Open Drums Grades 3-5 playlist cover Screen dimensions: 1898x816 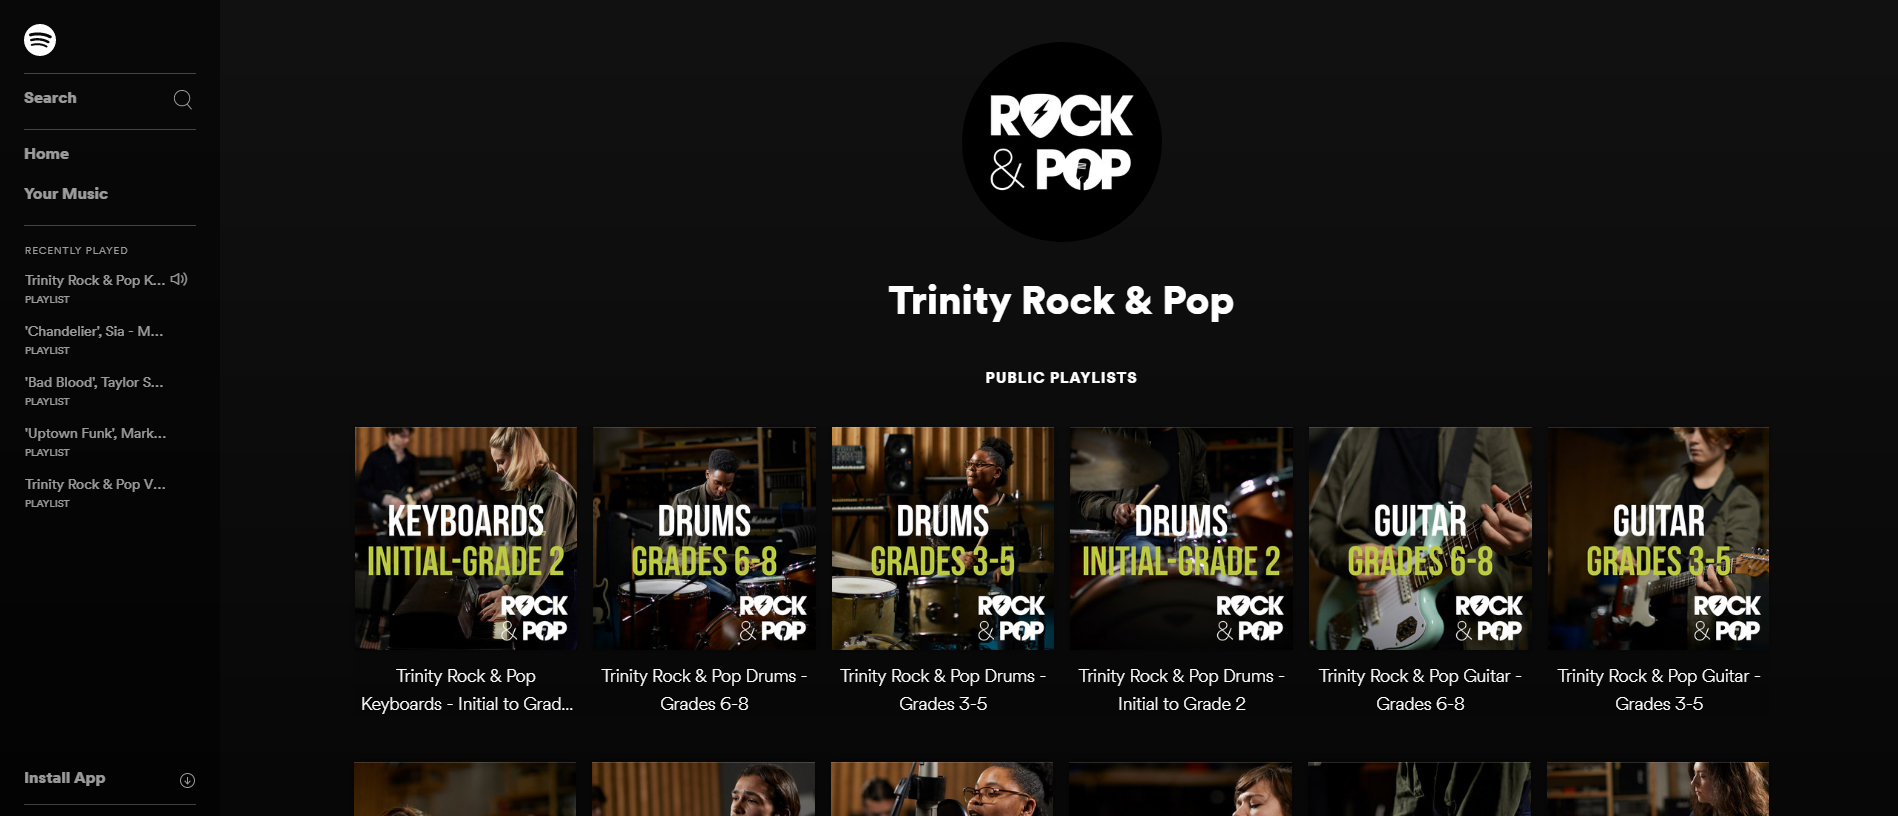[x=943, y=539]
